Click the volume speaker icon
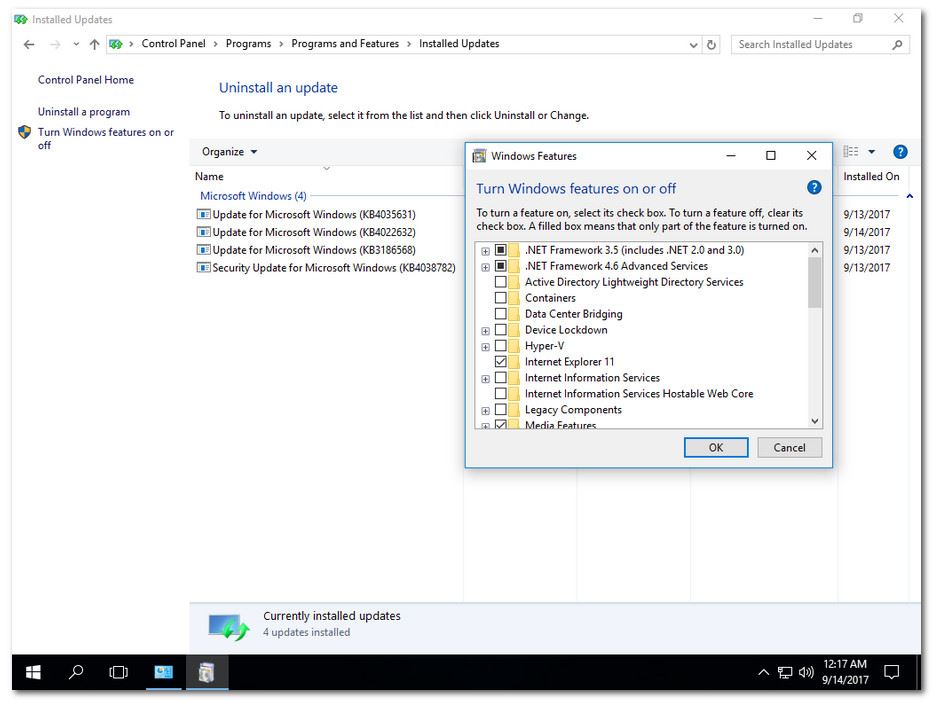This screenshot has height=701, width=935. 806,673
